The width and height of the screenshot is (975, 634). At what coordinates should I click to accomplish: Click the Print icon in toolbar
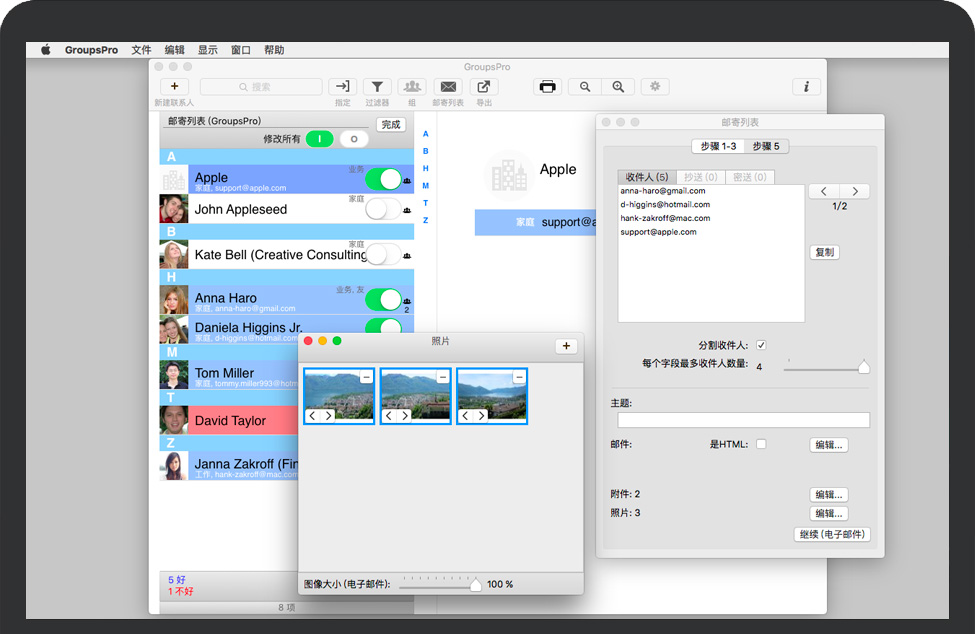point(547,87)
